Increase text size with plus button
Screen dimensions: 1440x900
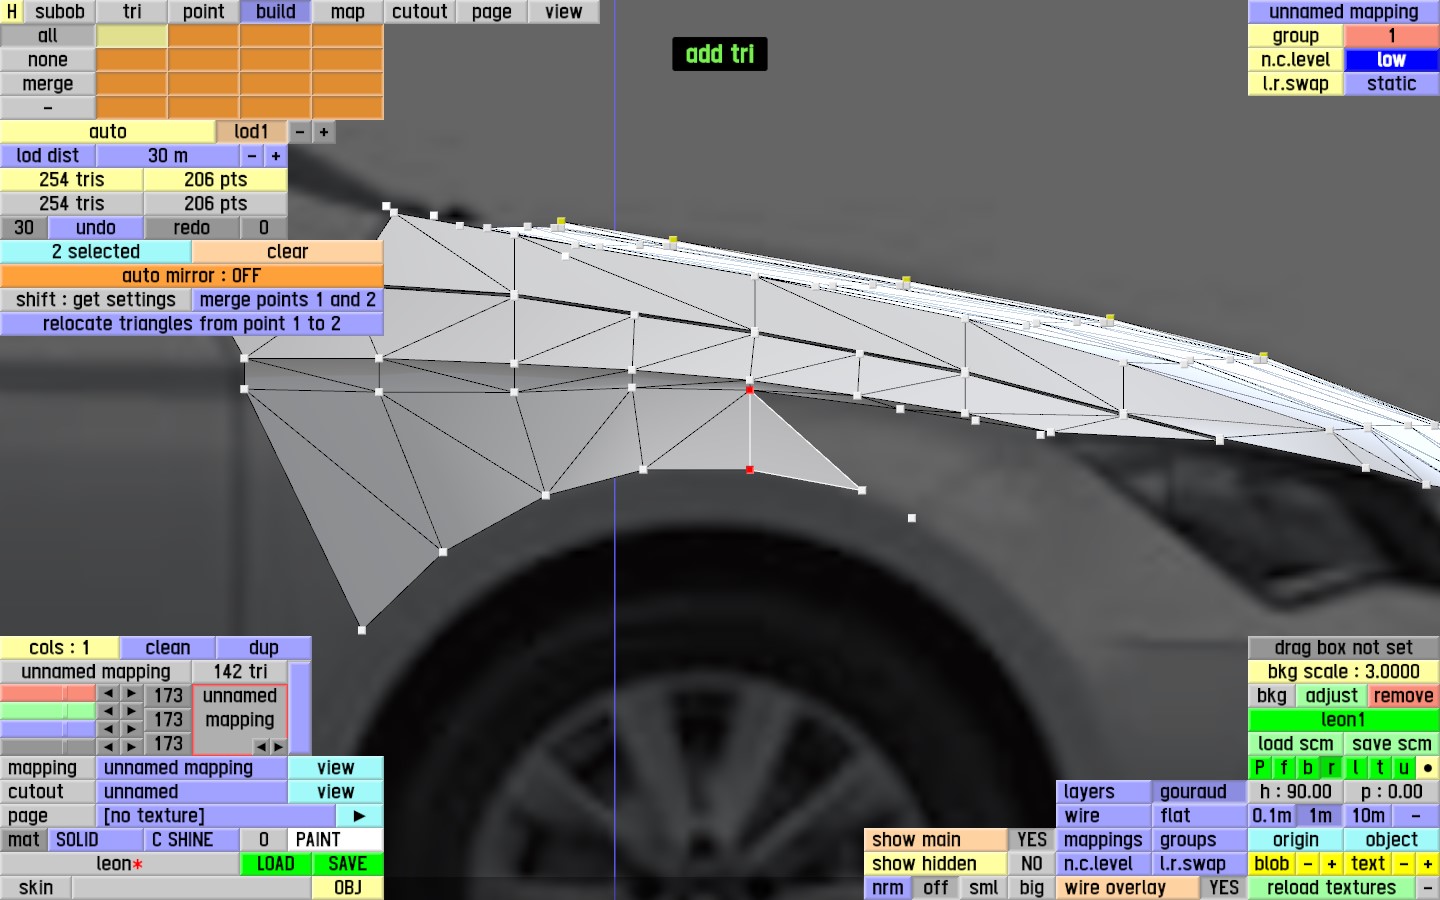1428,864
